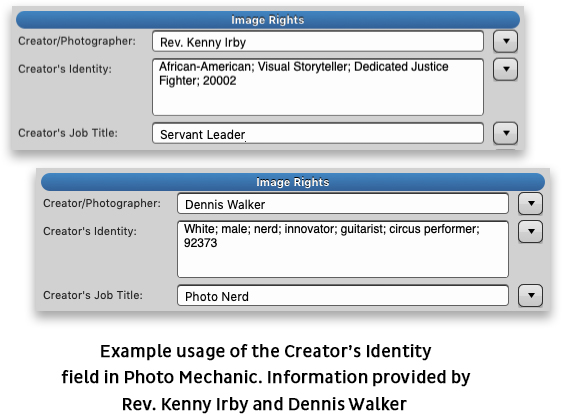Click the Photo Nerd job title field
Viewport: 562px width, 414px height.
click(x=343, y=296)
